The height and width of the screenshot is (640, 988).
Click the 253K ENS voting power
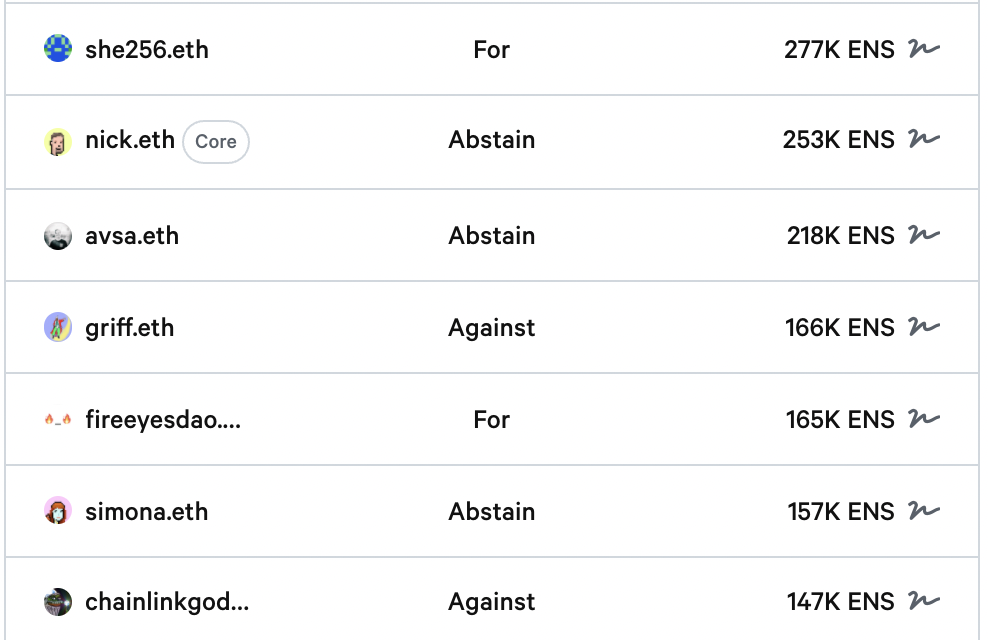pos(838,140)
